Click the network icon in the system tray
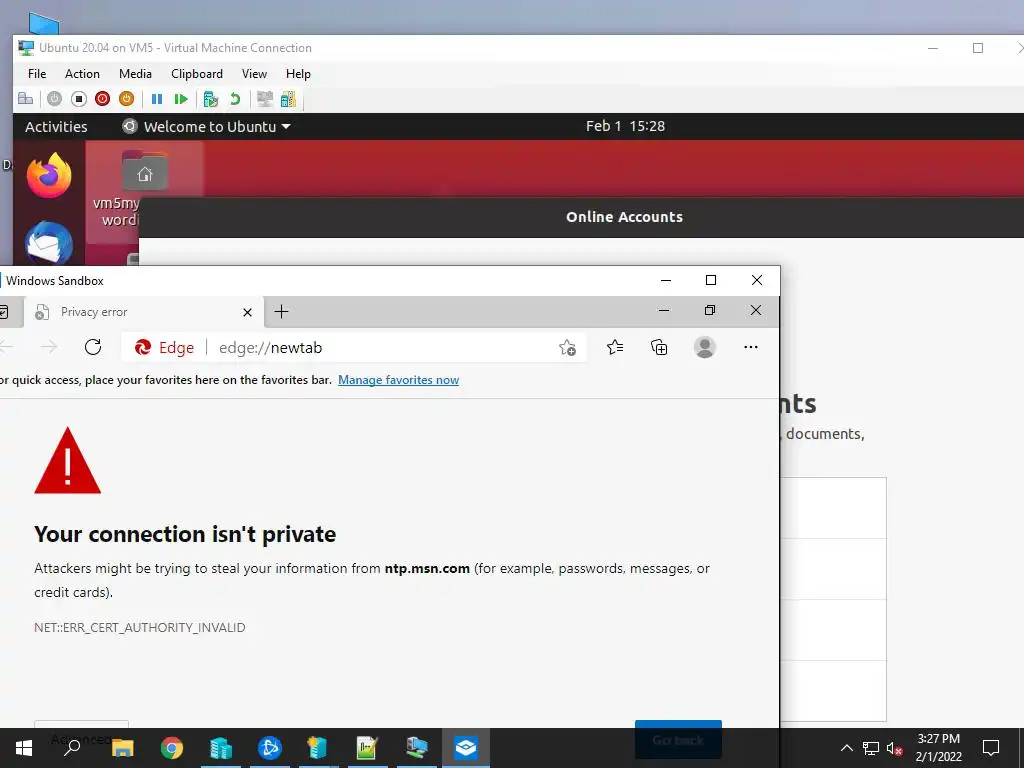The height and width of the screenshot is (768, 1024). [x=871, y=748]
